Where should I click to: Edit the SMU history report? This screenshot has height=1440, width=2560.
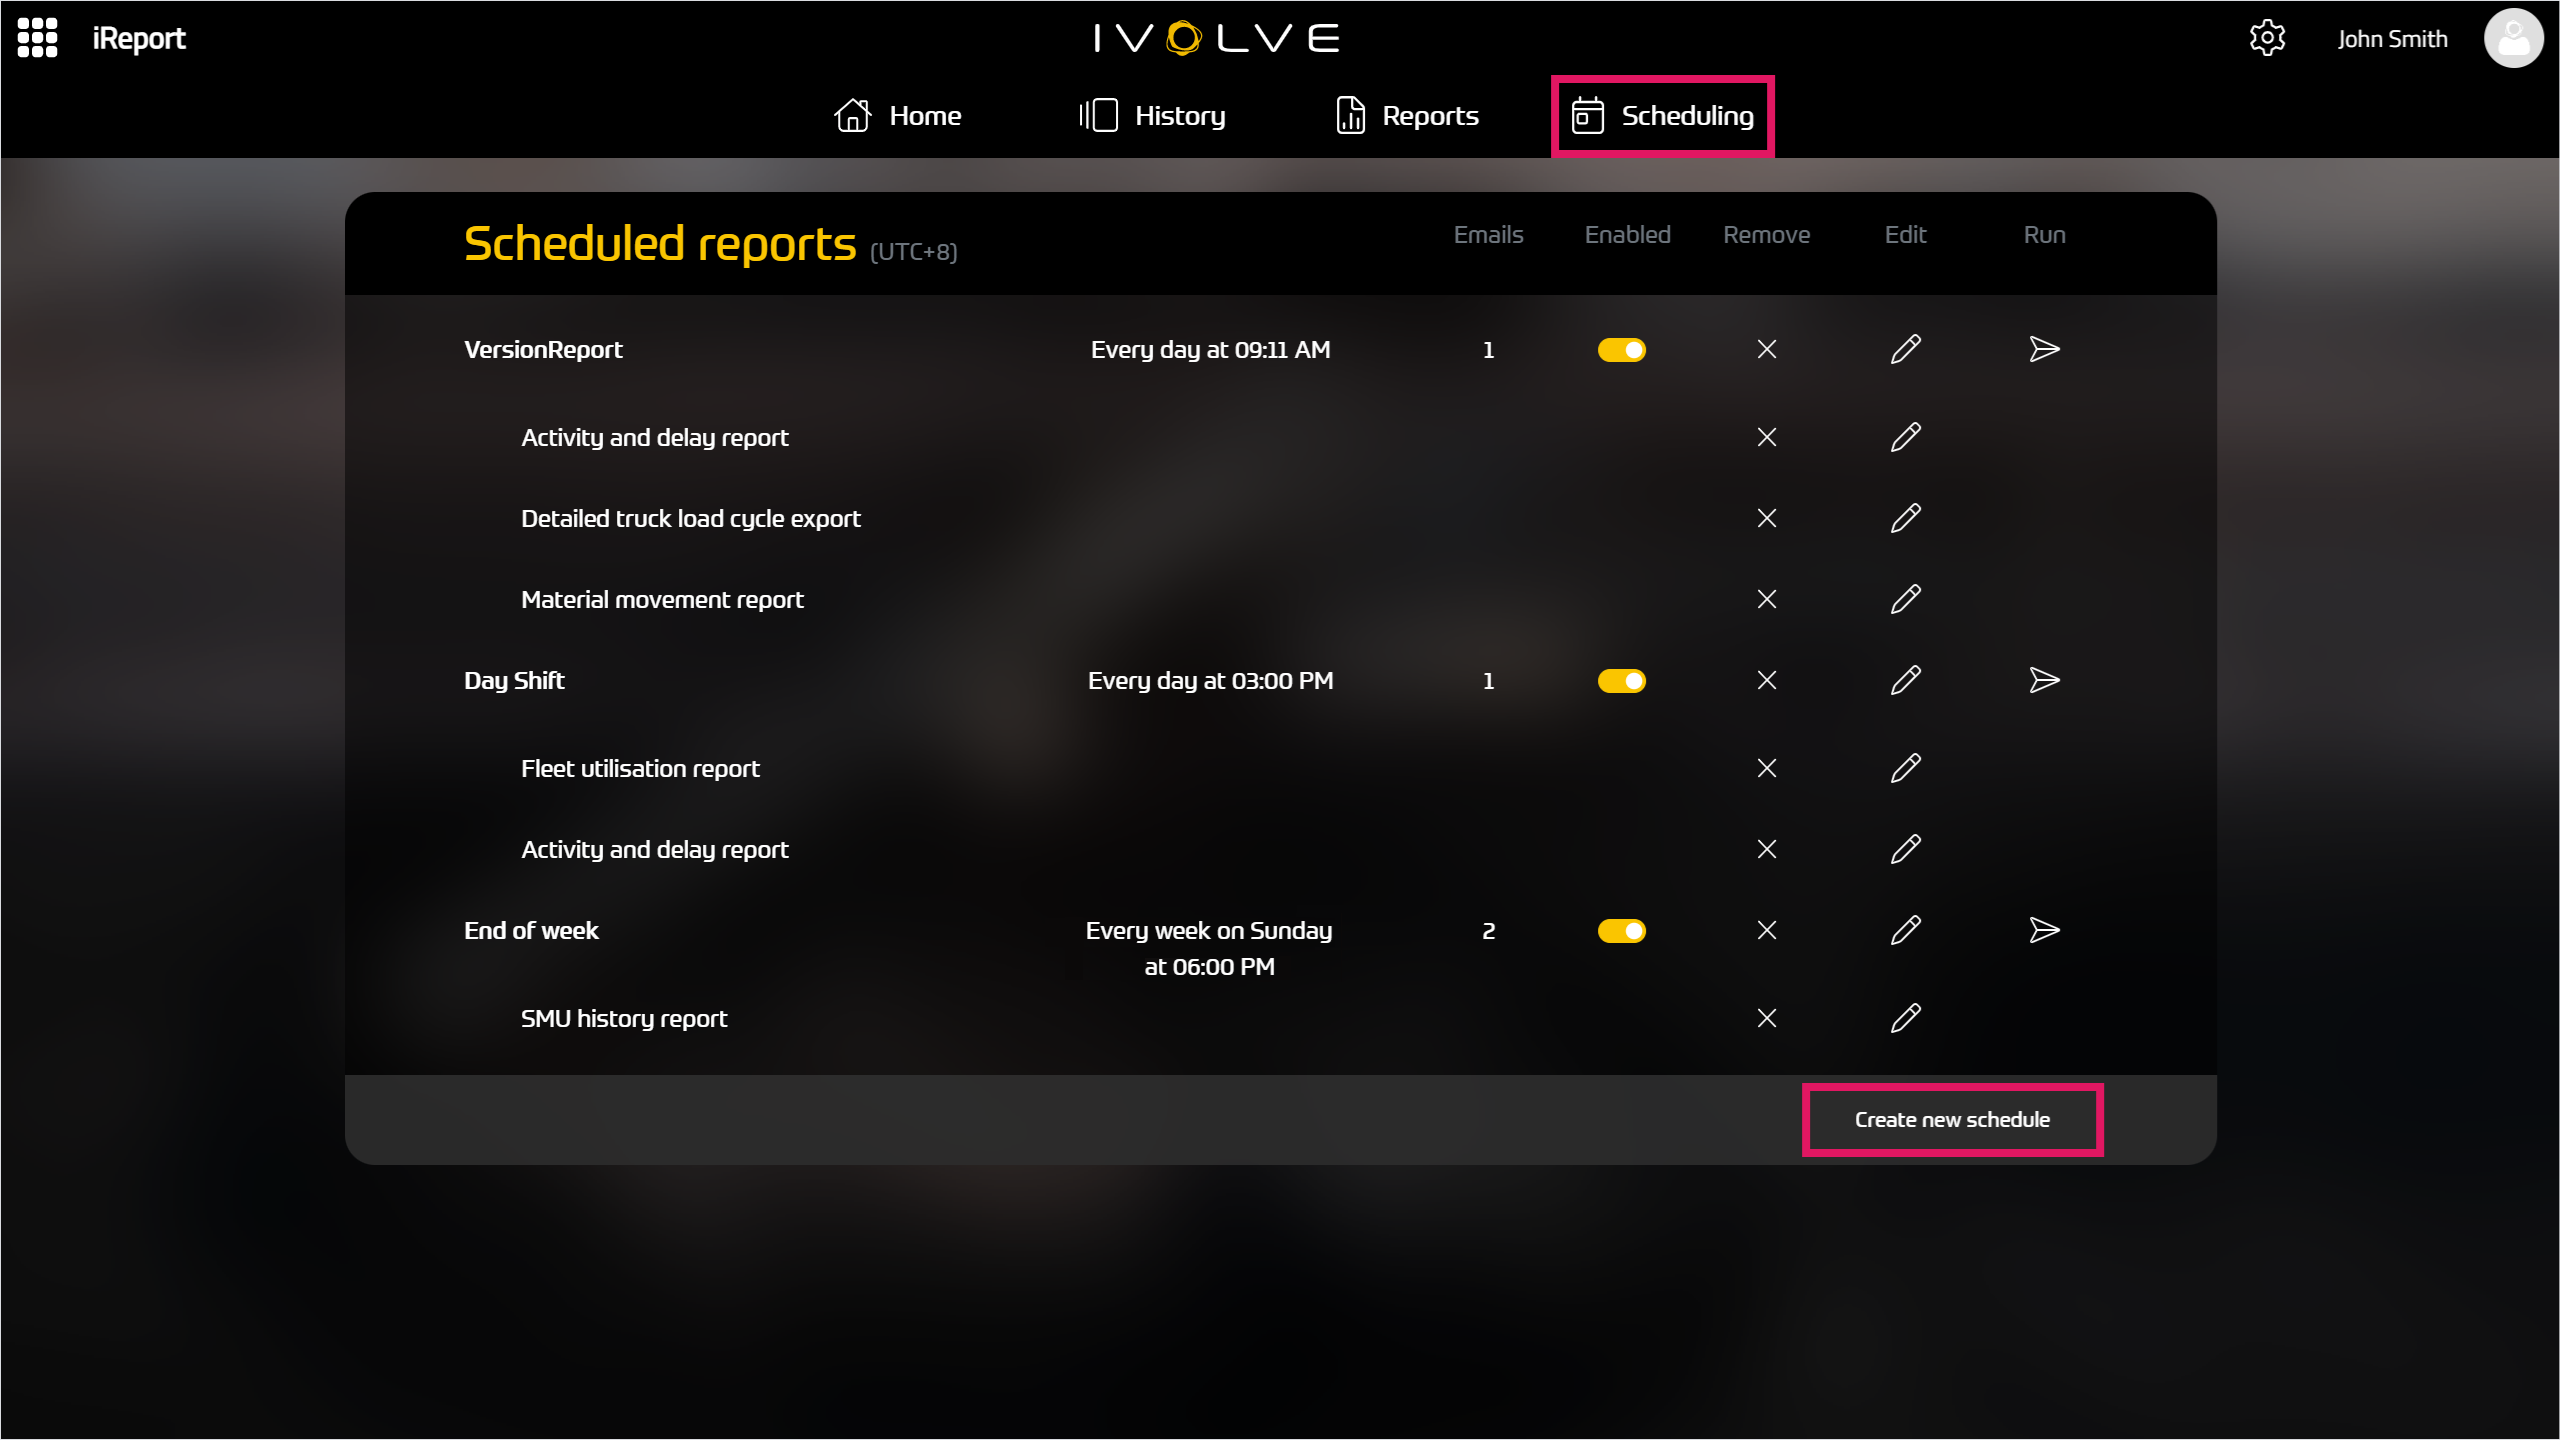[1906, 1018]
